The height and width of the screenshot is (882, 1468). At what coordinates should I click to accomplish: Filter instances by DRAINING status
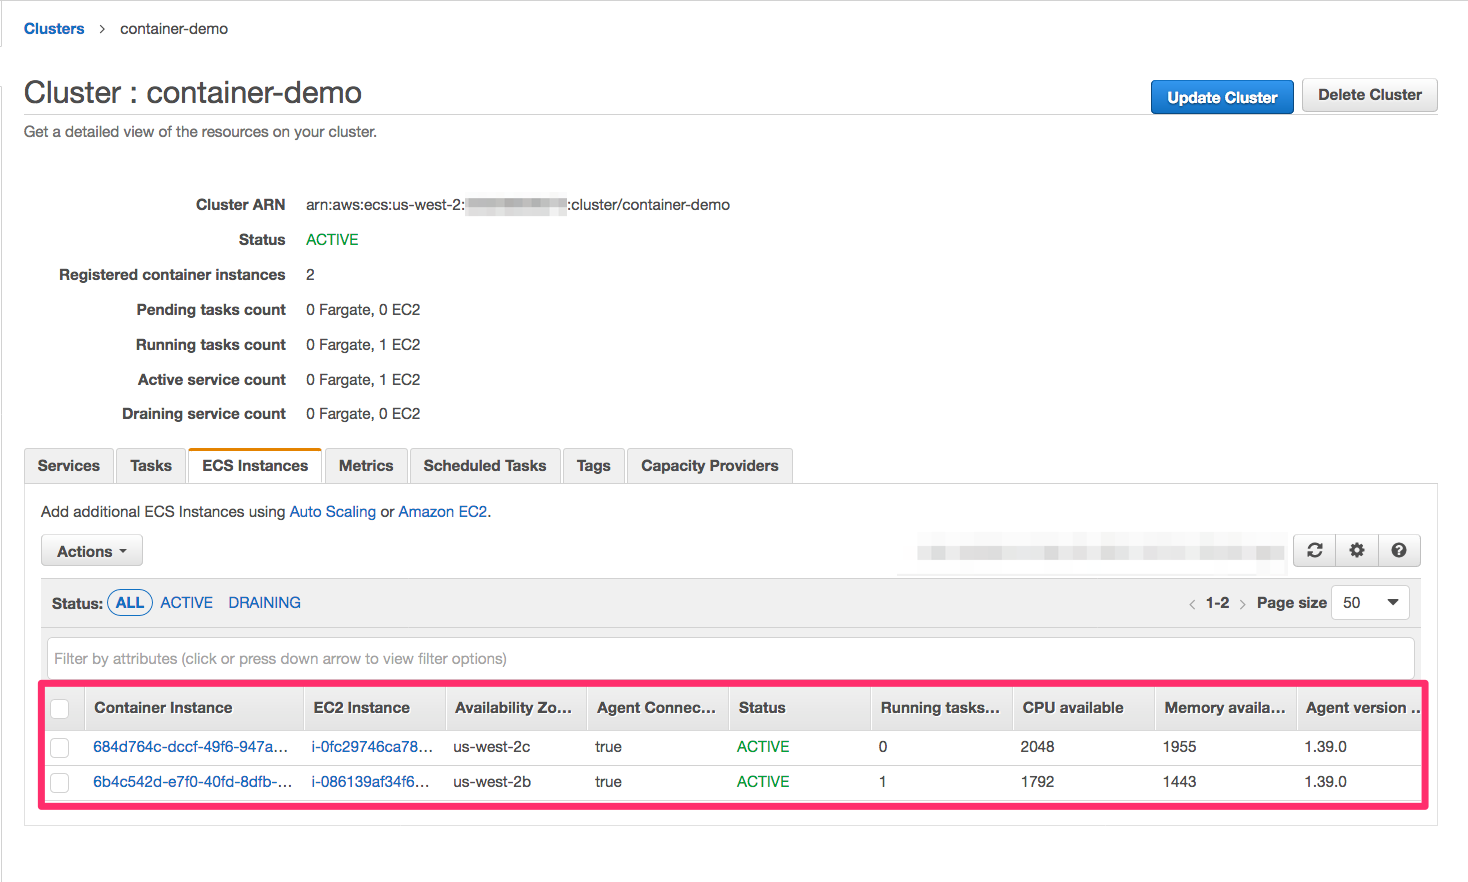264,603
